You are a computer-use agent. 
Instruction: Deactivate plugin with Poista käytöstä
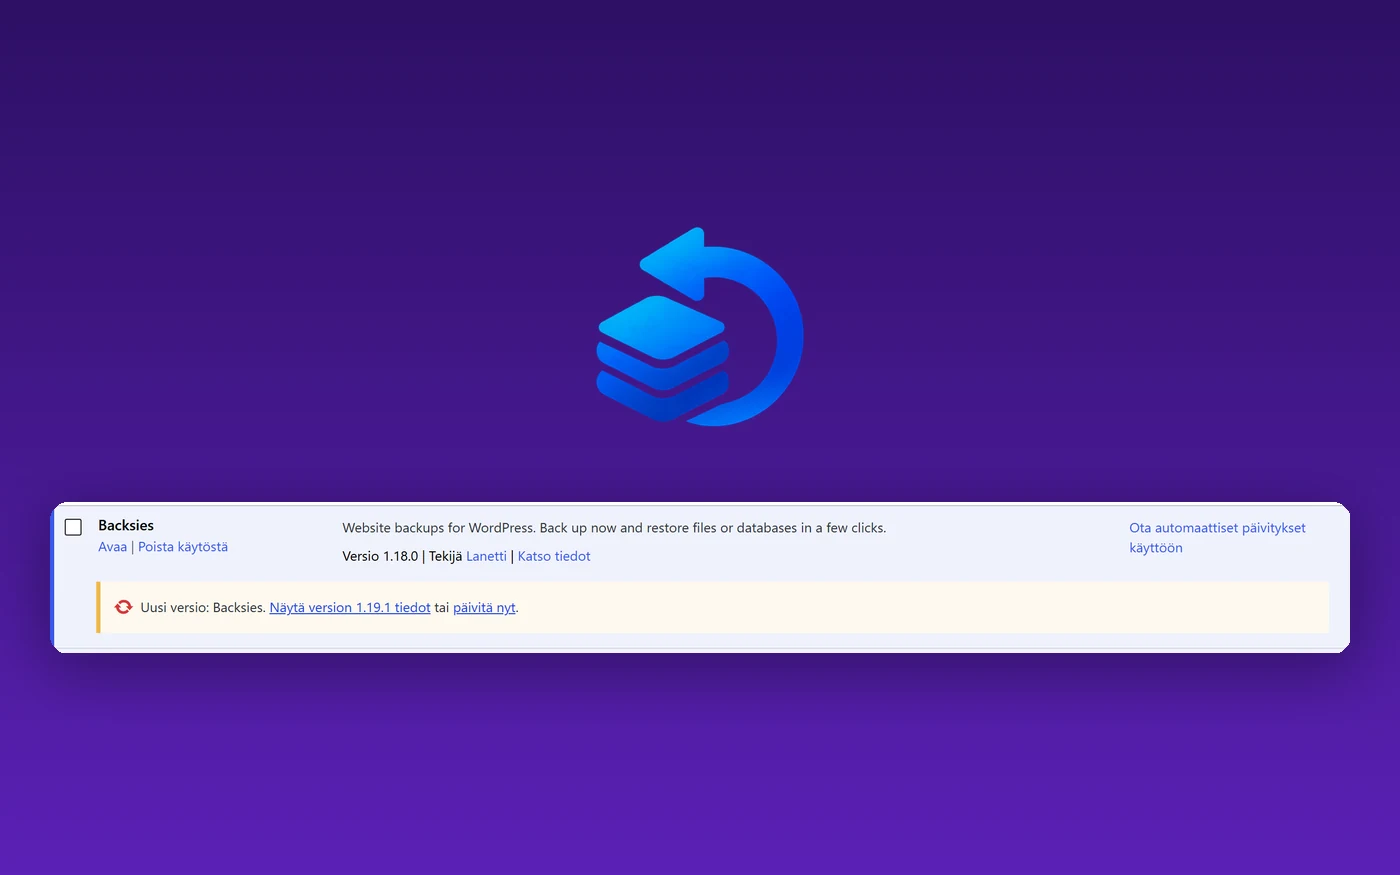click(183, 547)
